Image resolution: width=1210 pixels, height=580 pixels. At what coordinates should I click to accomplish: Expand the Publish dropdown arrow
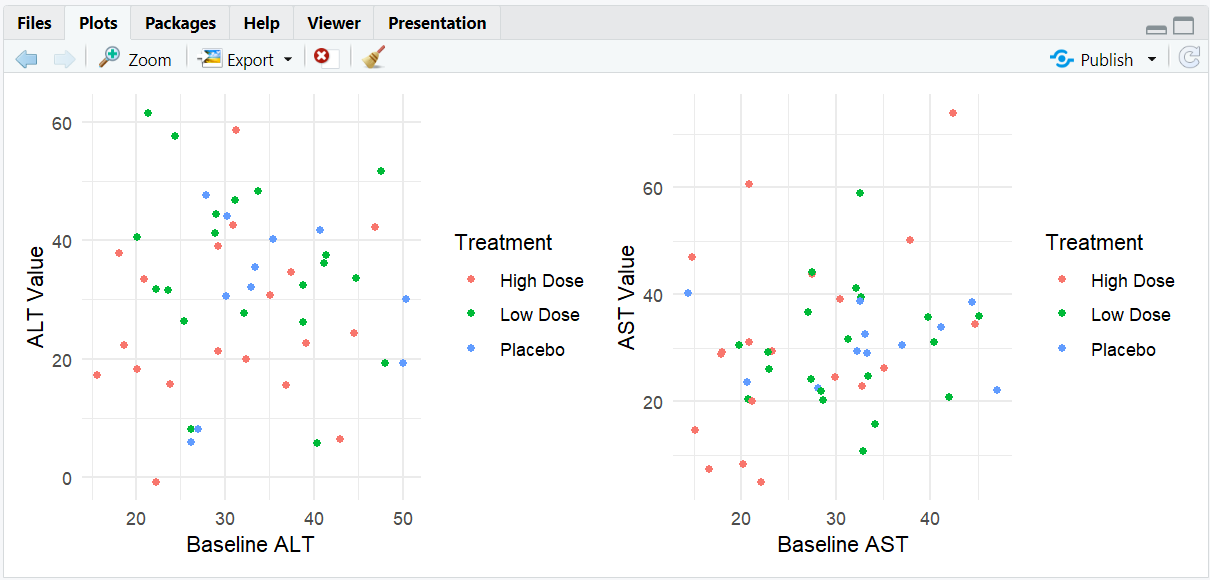(x=1152, y=60)
